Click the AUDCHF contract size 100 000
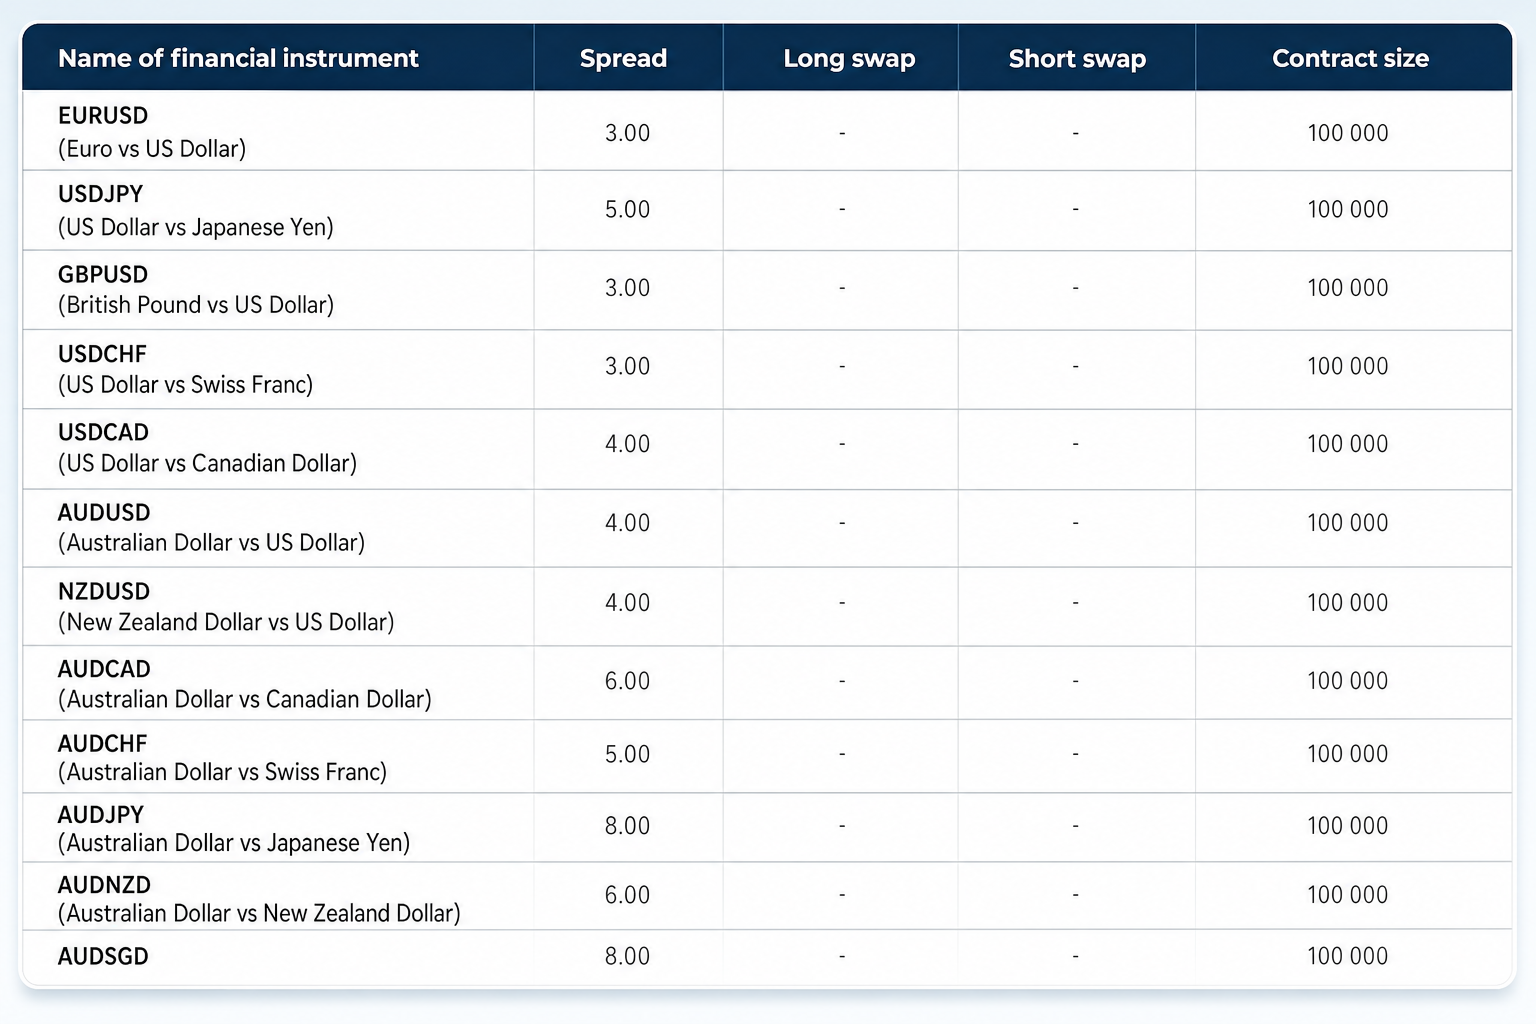Screen dimensions: 1536x1024 point(1348,754)
